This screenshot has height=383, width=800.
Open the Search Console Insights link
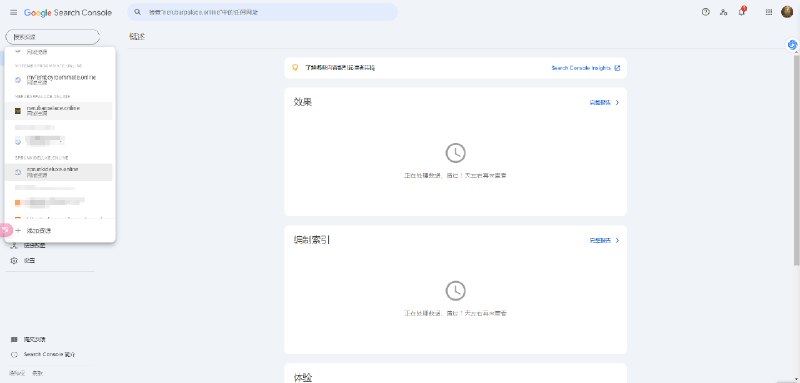(581, 68)
